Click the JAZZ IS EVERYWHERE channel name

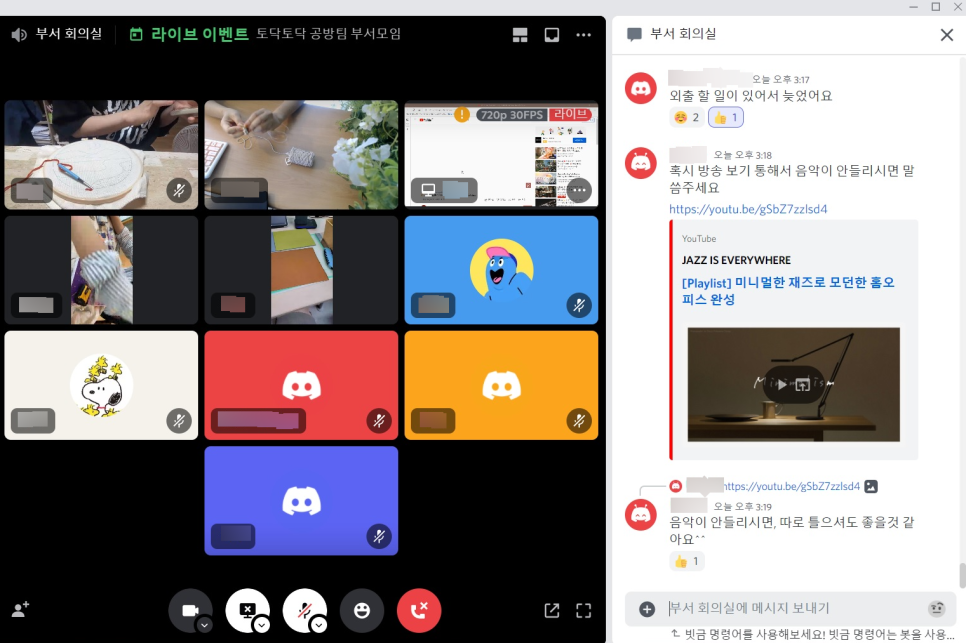pos(736,260)
